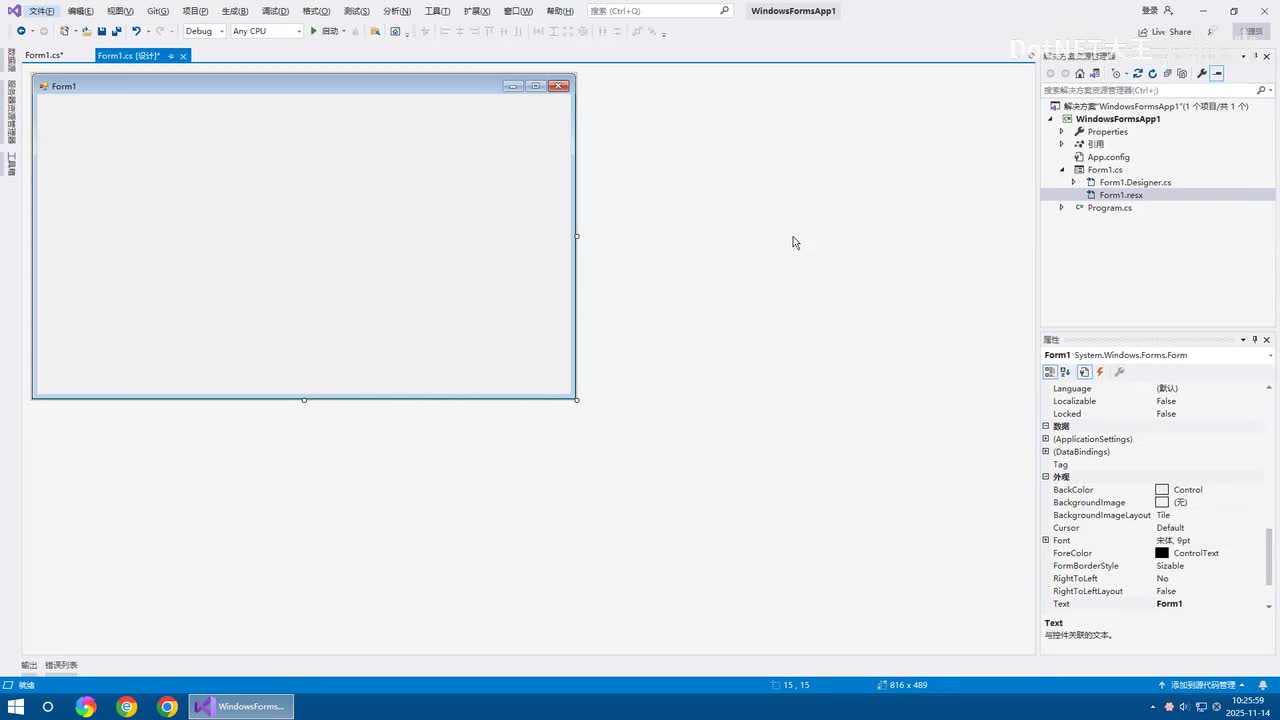Open the 输出 output tab at bottom
1280x720 pixels.
pos(29,665)
